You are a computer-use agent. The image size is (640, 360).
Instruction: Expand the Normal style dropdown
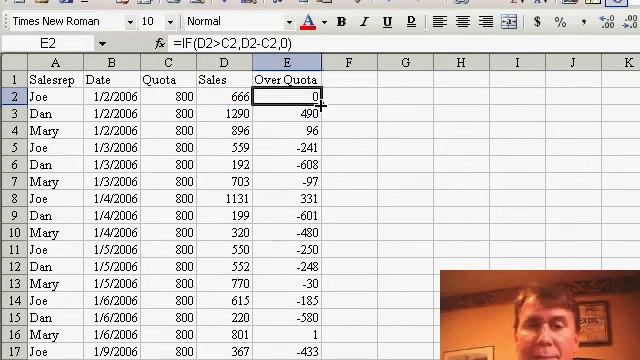click(x=289, y=22)
